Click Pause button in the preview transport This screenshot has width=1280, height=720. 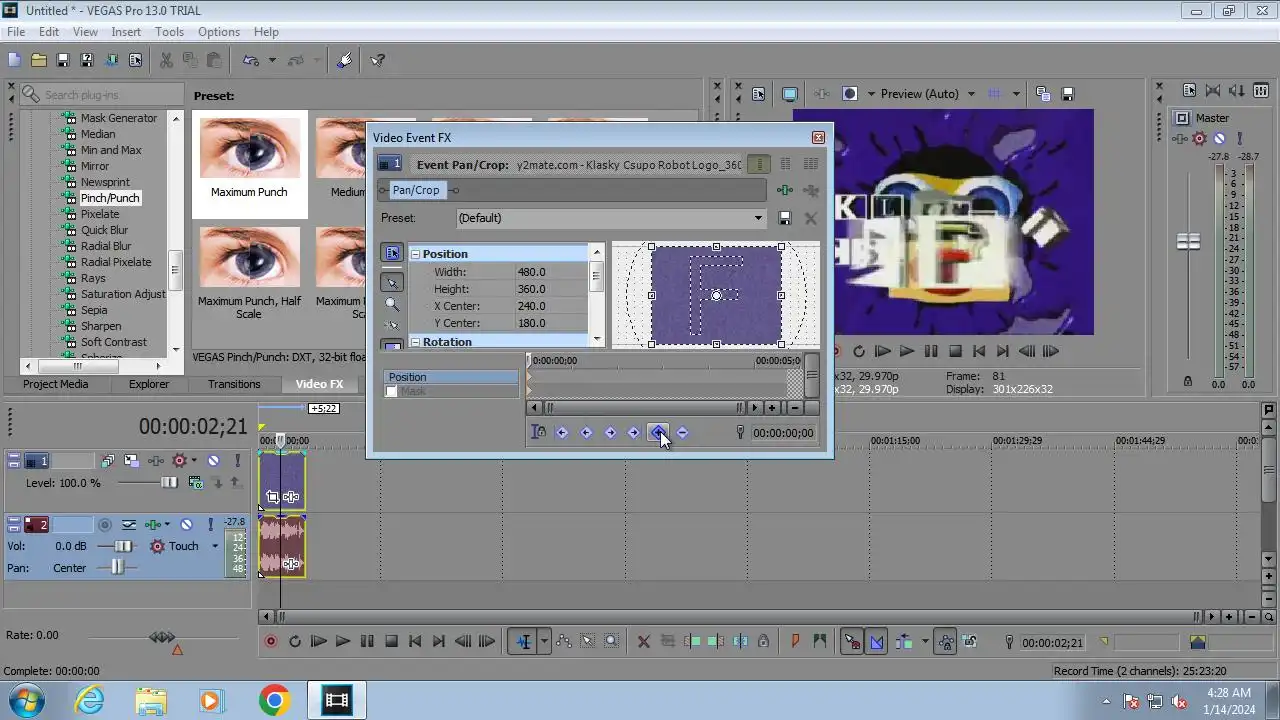[x=931, y=351]
